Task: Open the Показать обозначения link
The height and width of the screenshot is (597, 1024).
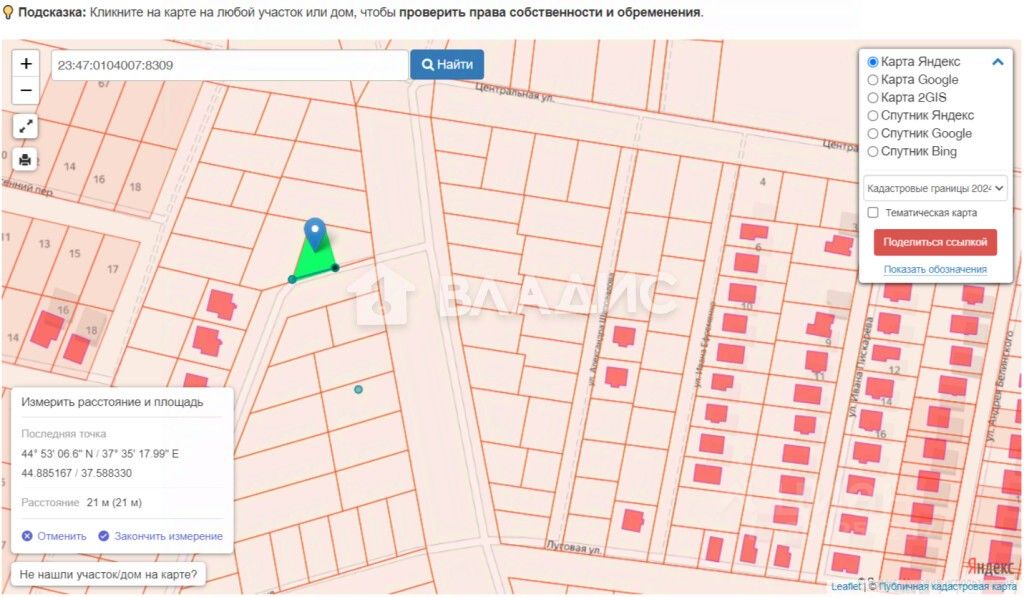Action: coord(935,269)
